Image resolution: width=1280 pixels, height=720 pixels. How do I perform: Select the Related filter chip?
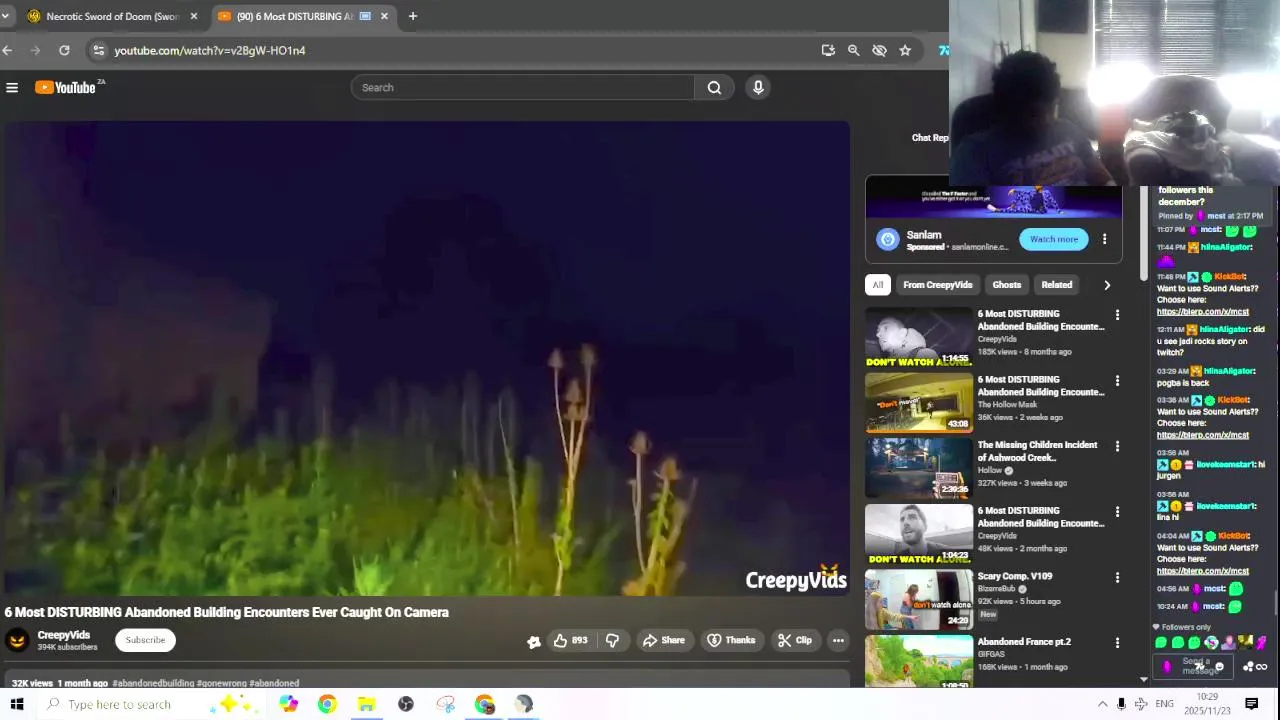1056,285
